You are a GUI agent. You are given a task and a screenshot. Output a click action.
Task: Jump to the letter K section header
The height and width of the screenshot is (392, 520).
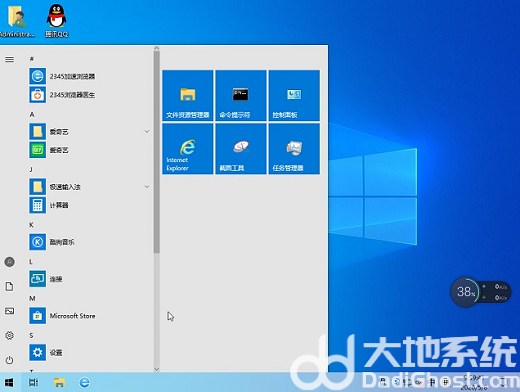tap(31, 225)
